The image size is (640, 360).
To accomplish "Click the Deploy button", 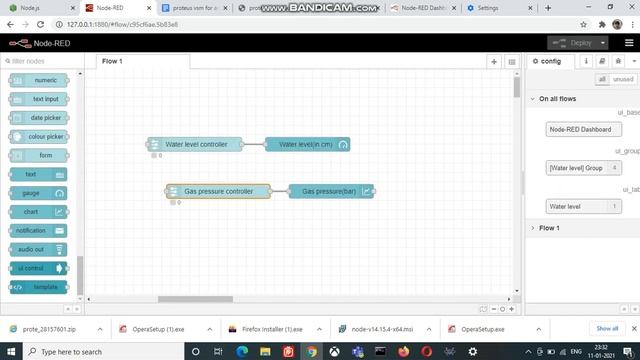I will tap(573, 43).
